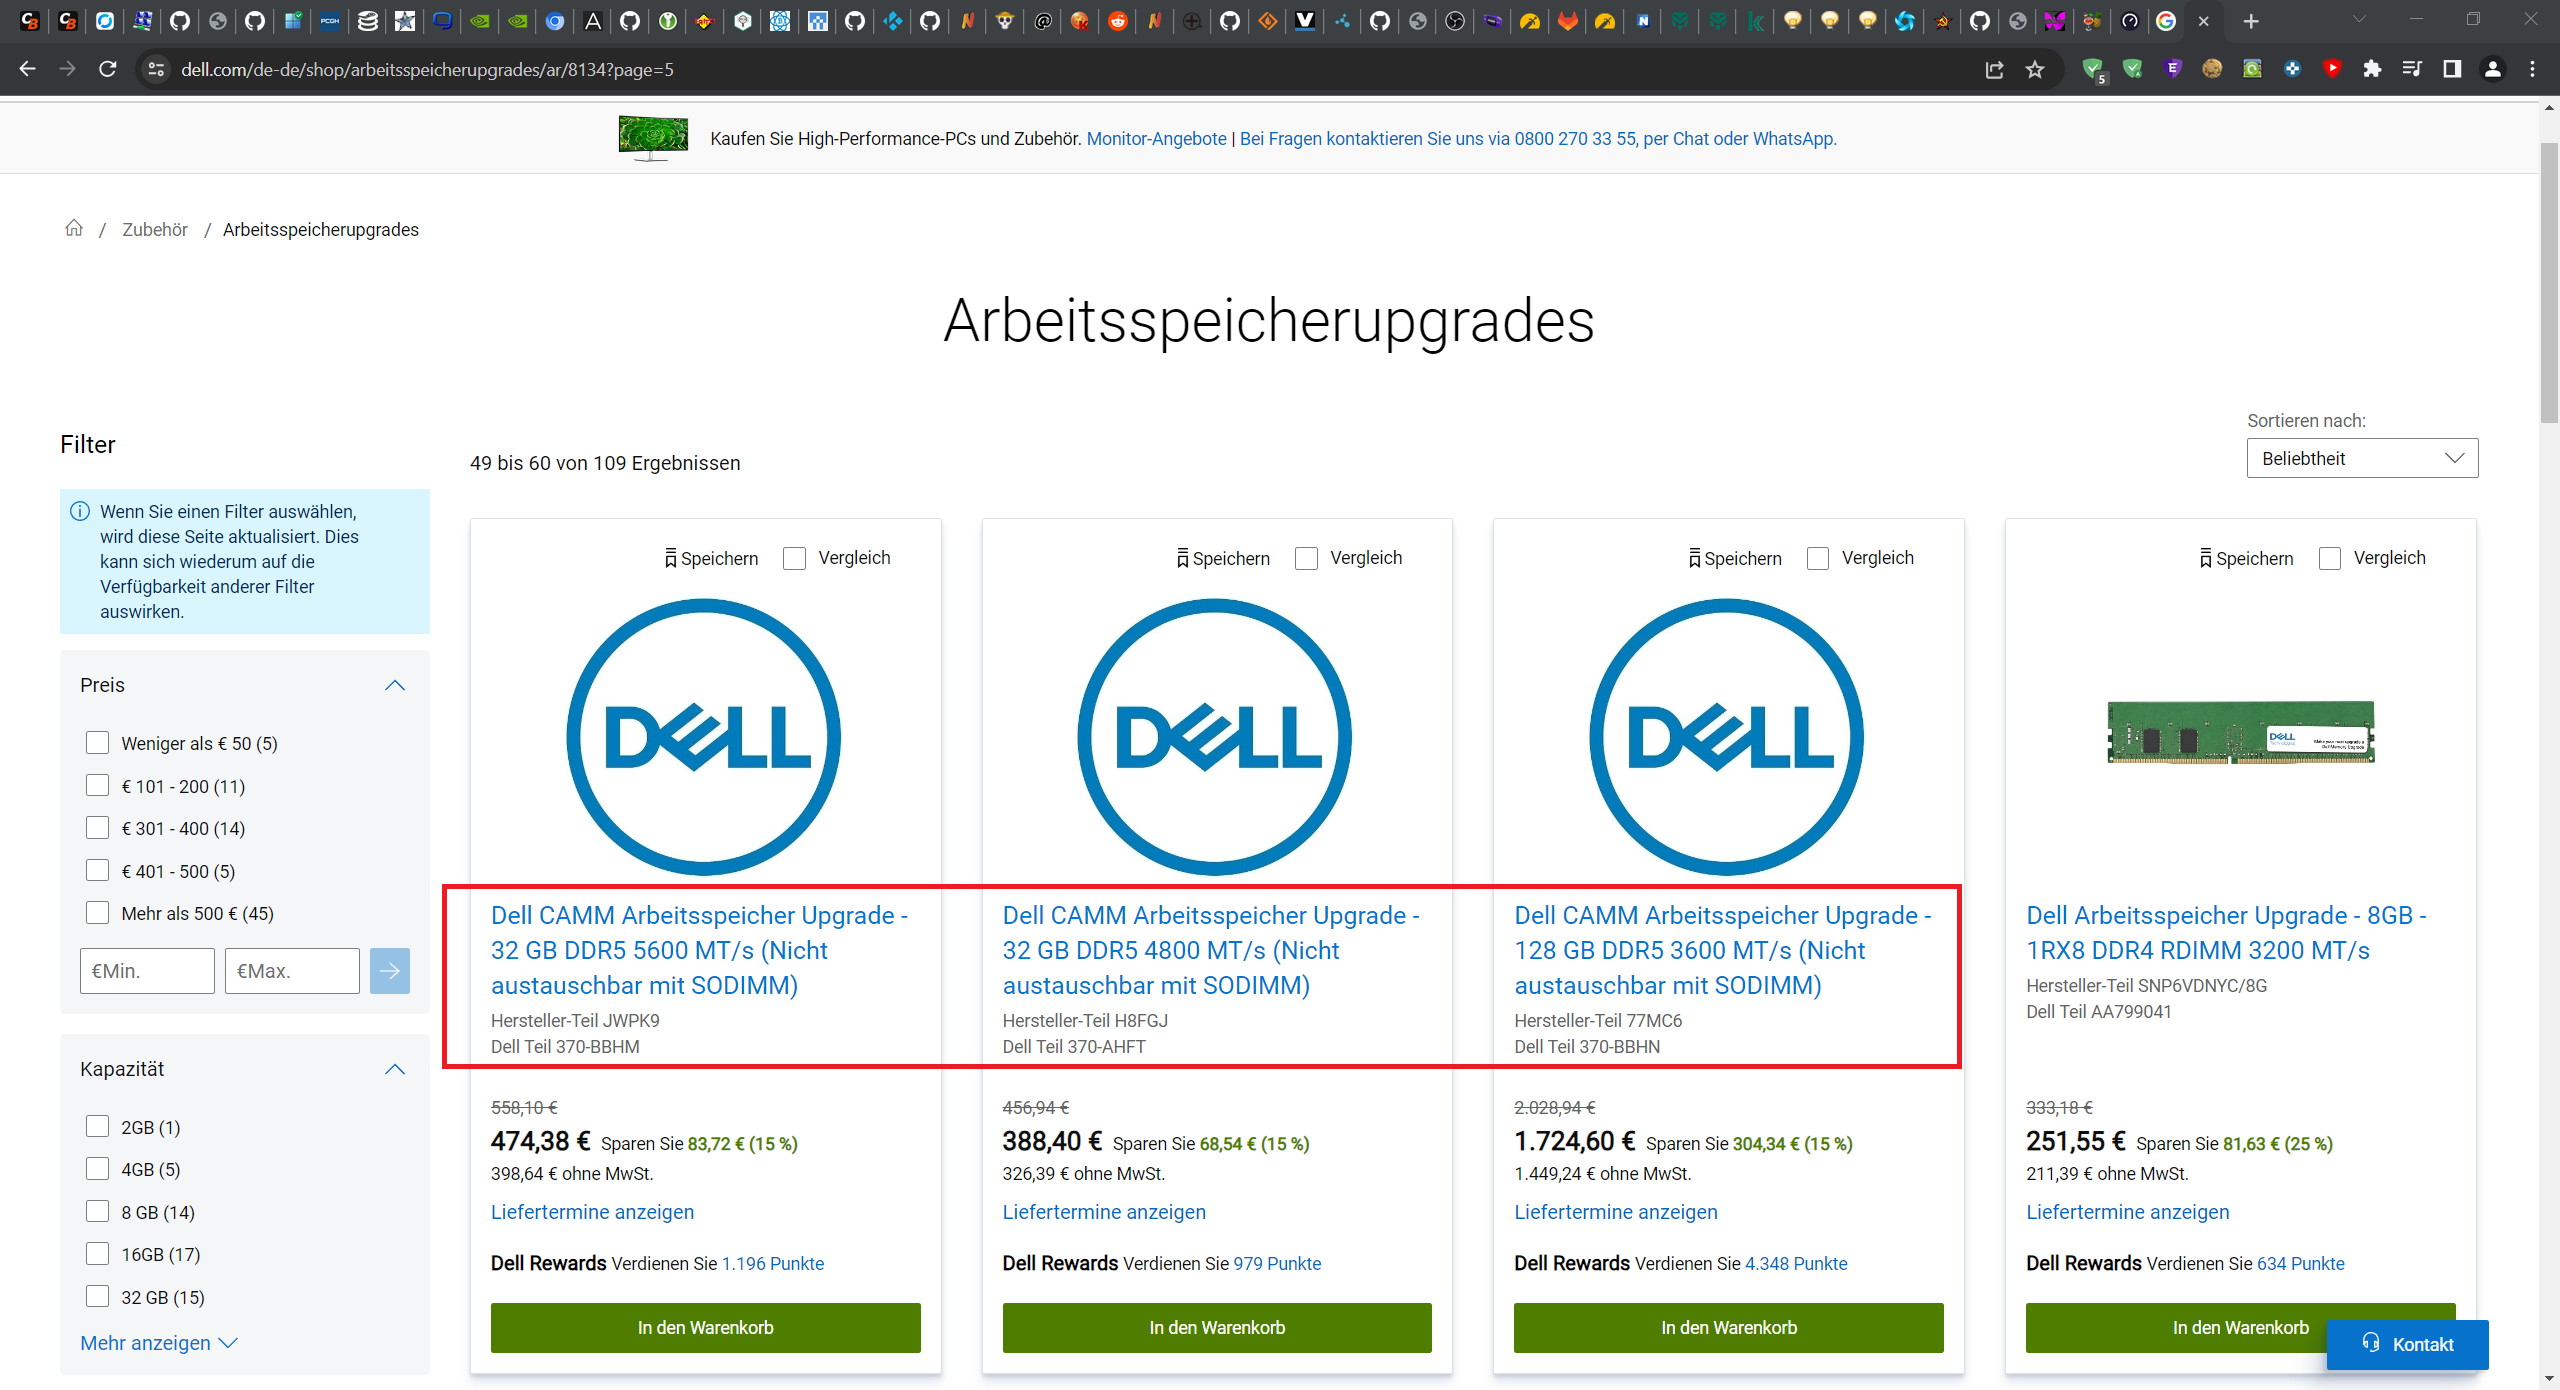The height and width of the screenshot is (1390, 2560).
Task: Switch to the GitLab tab
Action: (1567, 21)
